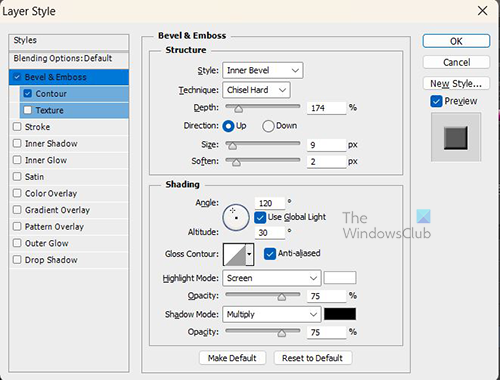Click the Depth value field 174

(x=326, y=108)
